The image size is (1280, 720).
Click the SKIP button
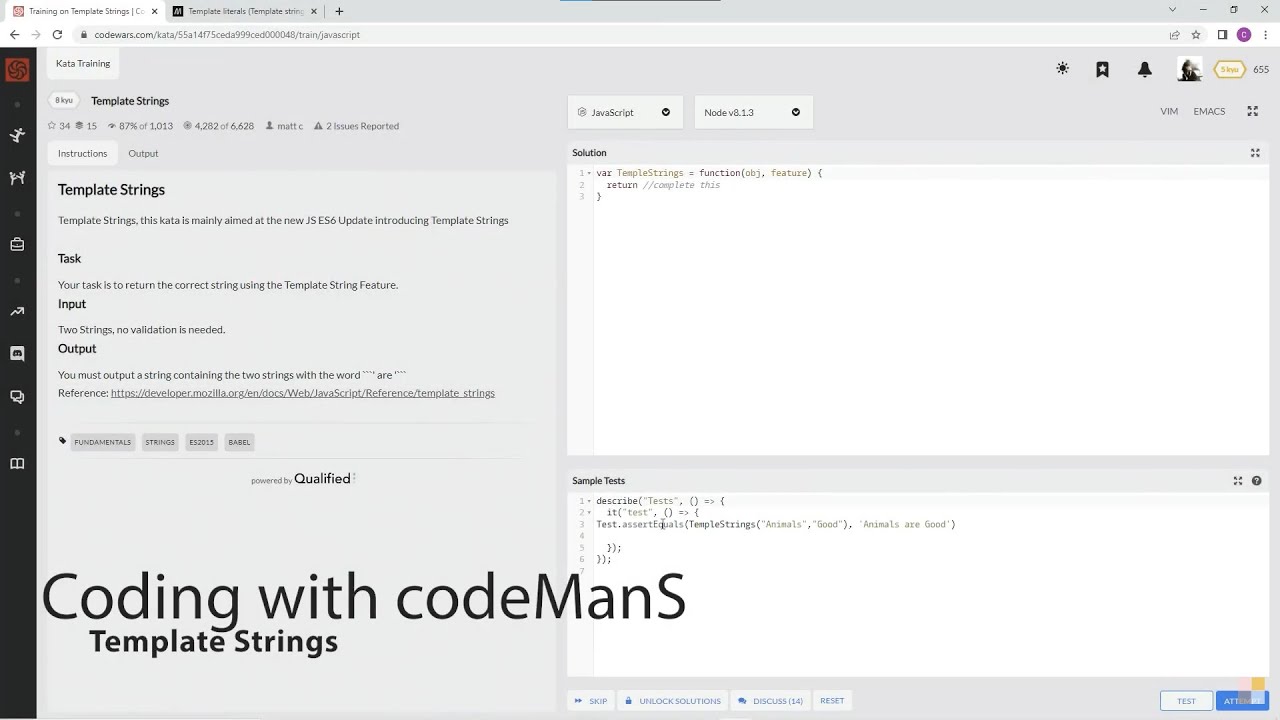click(591, 701)
